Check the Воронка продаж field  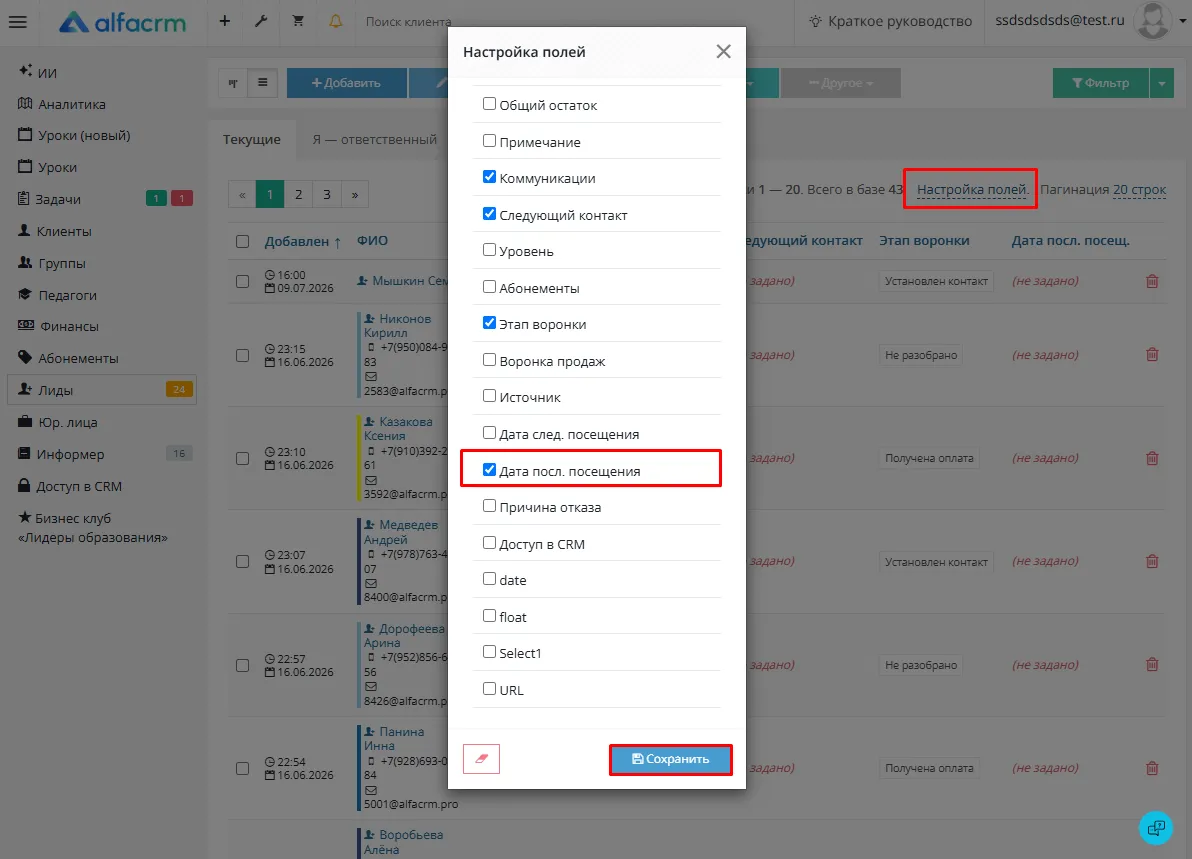490,360
